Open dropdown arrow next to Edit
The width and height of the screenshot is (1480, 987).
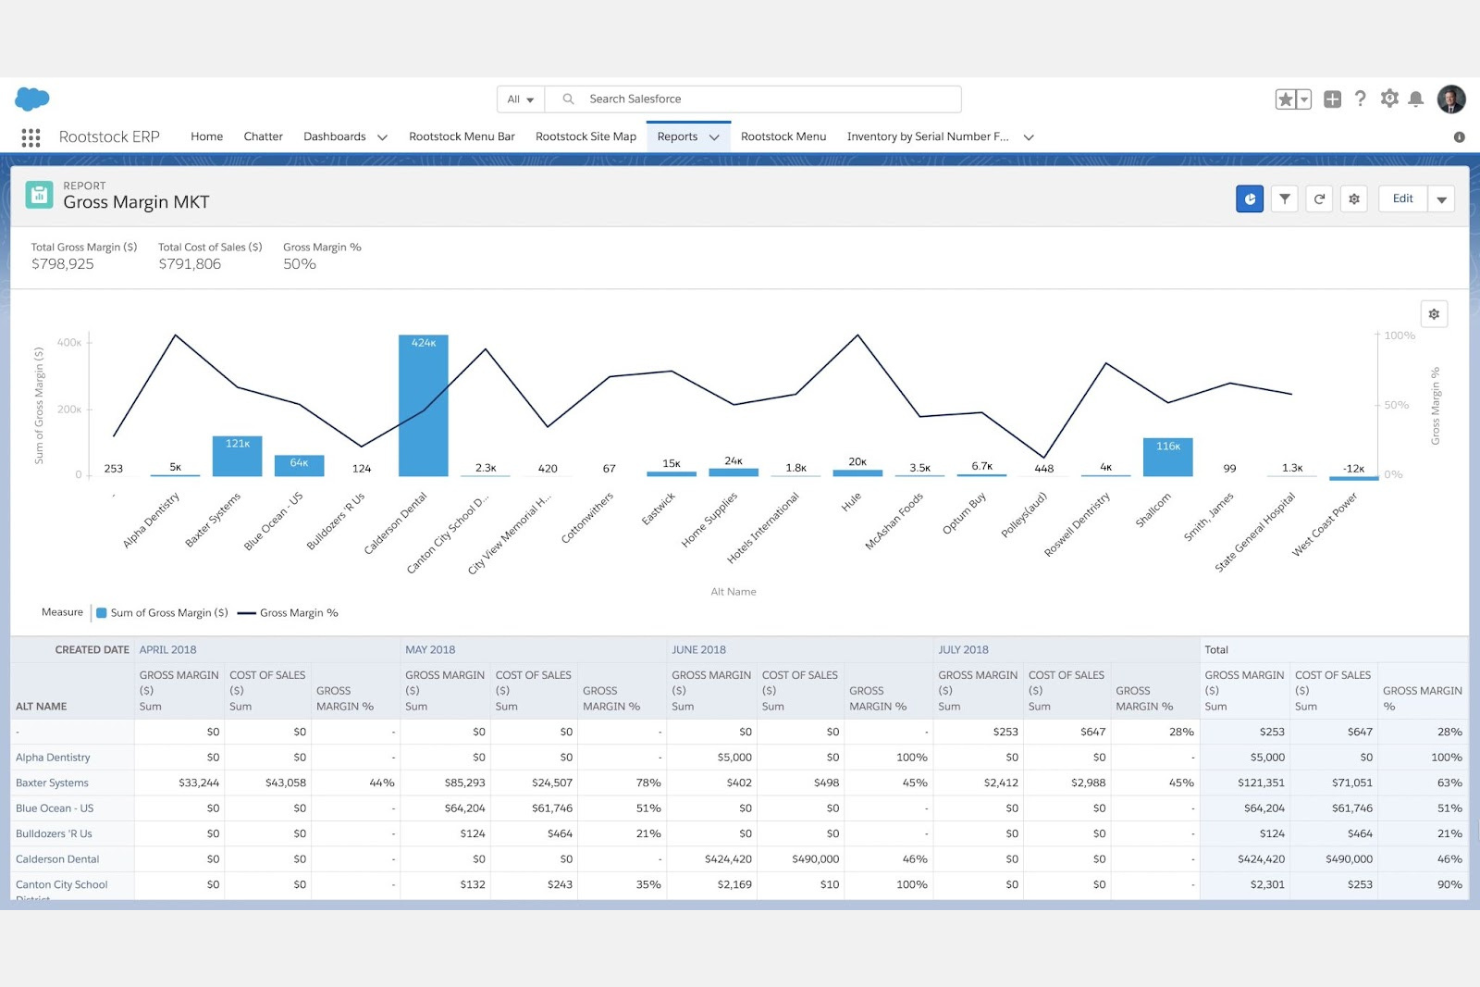(1441, 199)
